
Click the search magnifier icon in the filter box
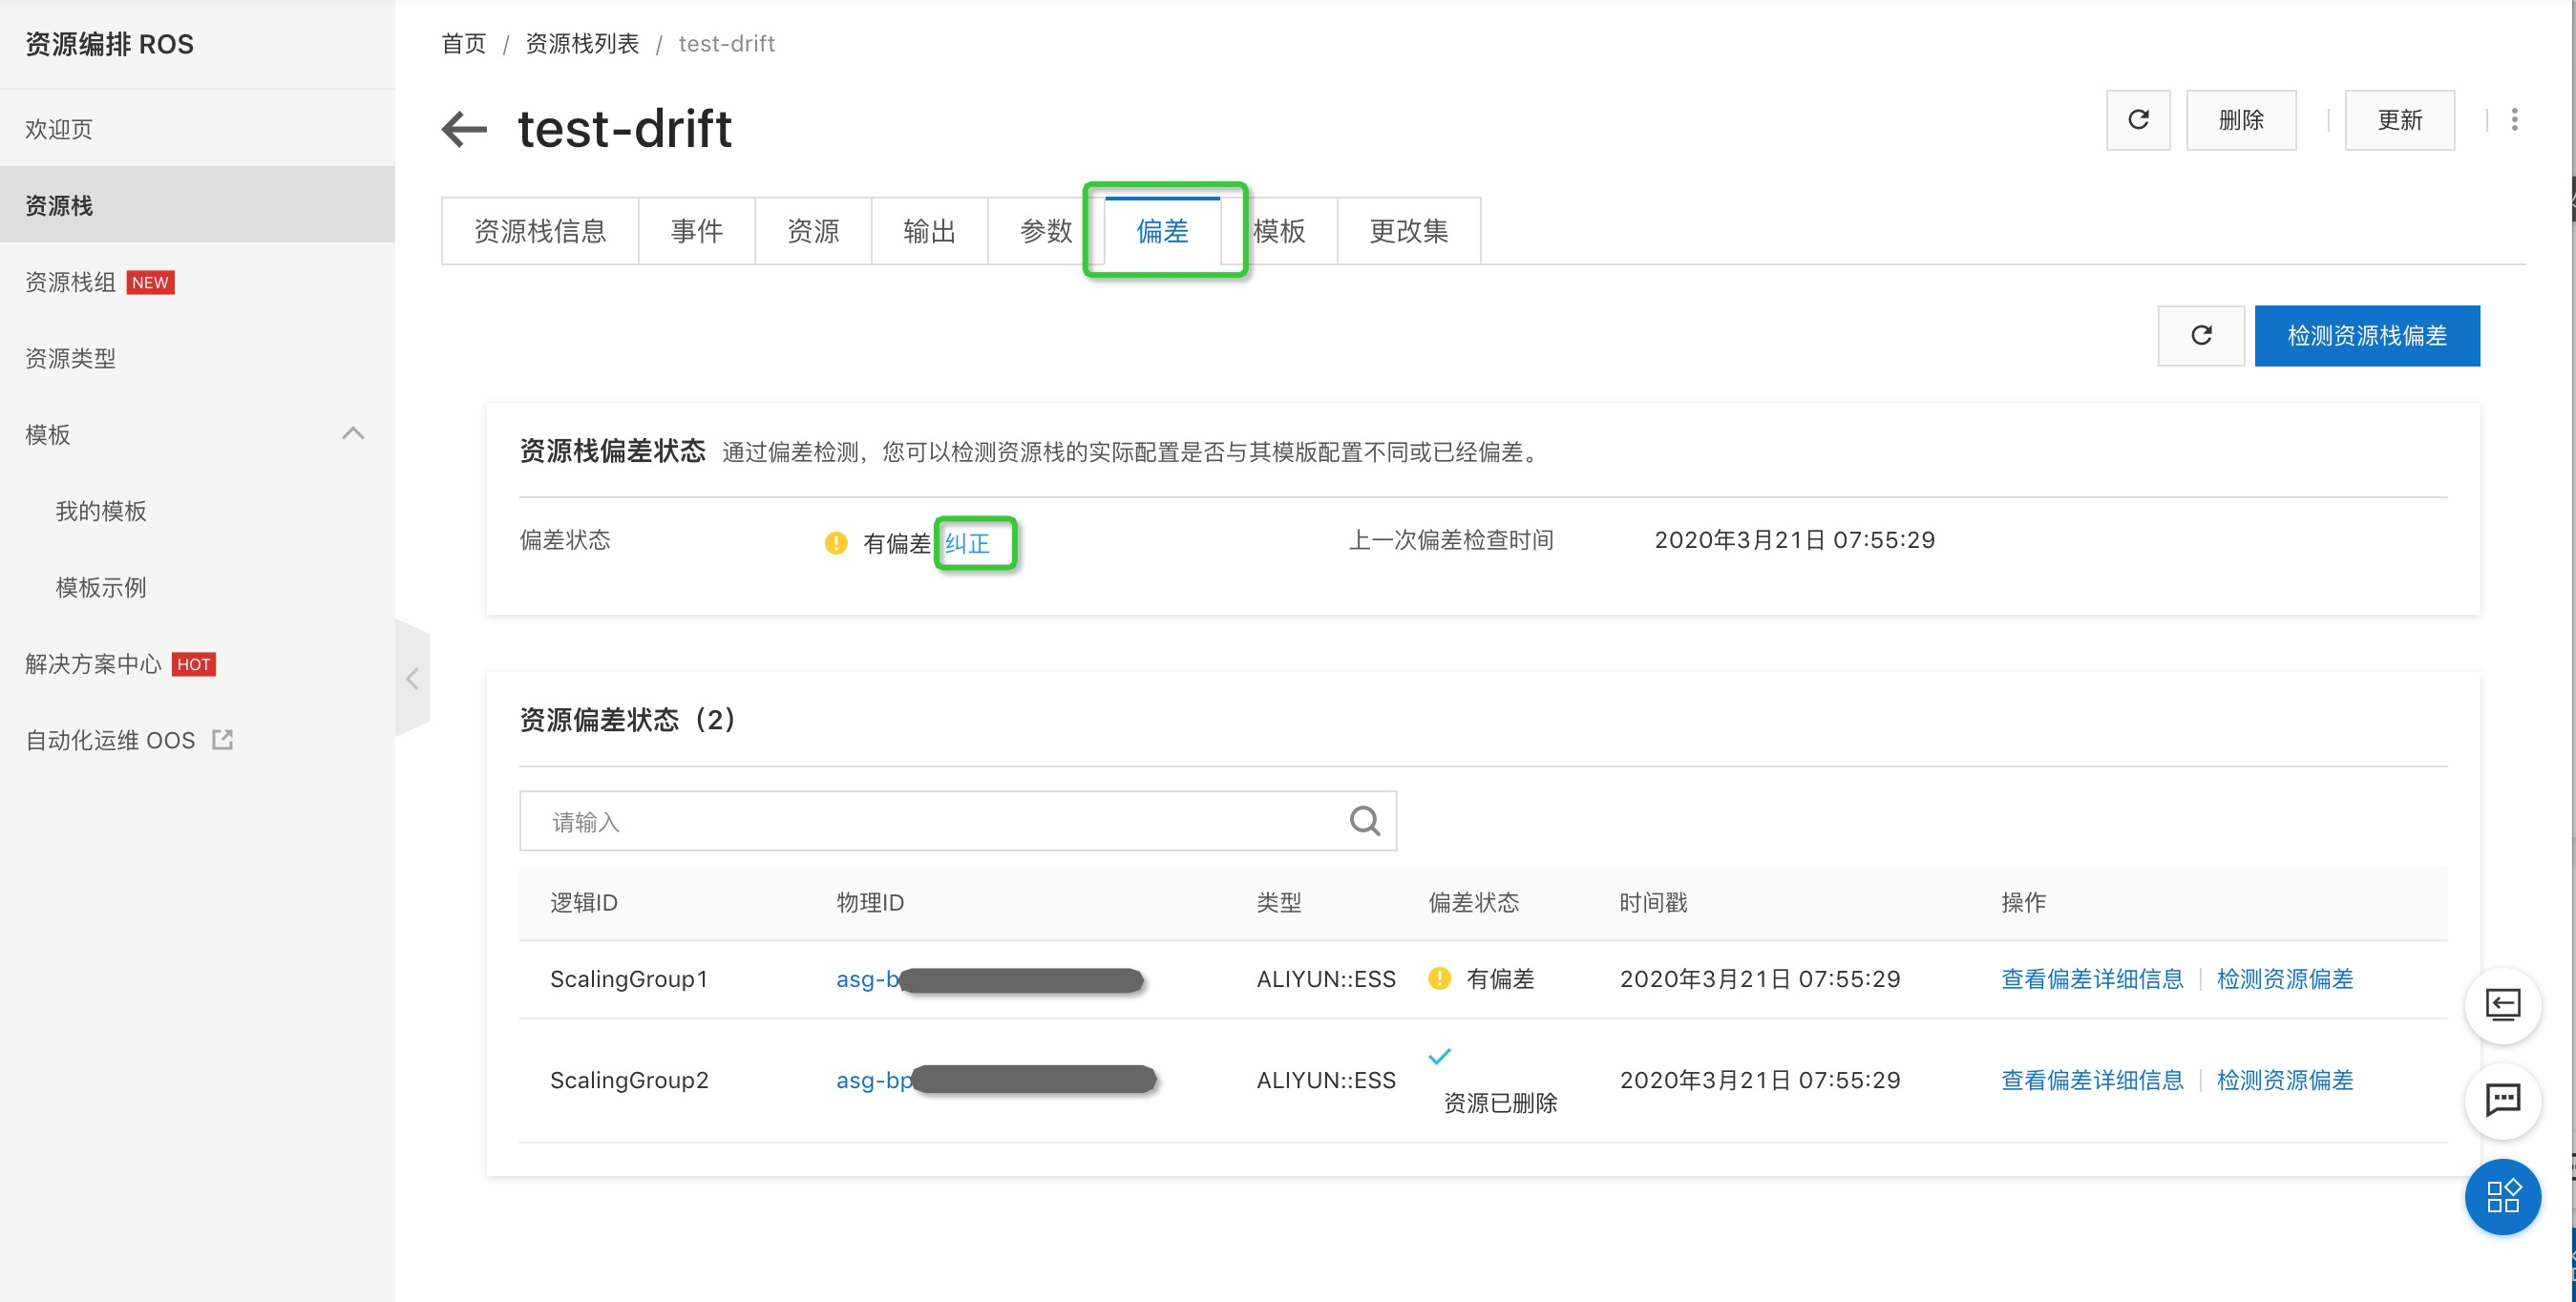pyautogui.click(x=1364, y=821)
